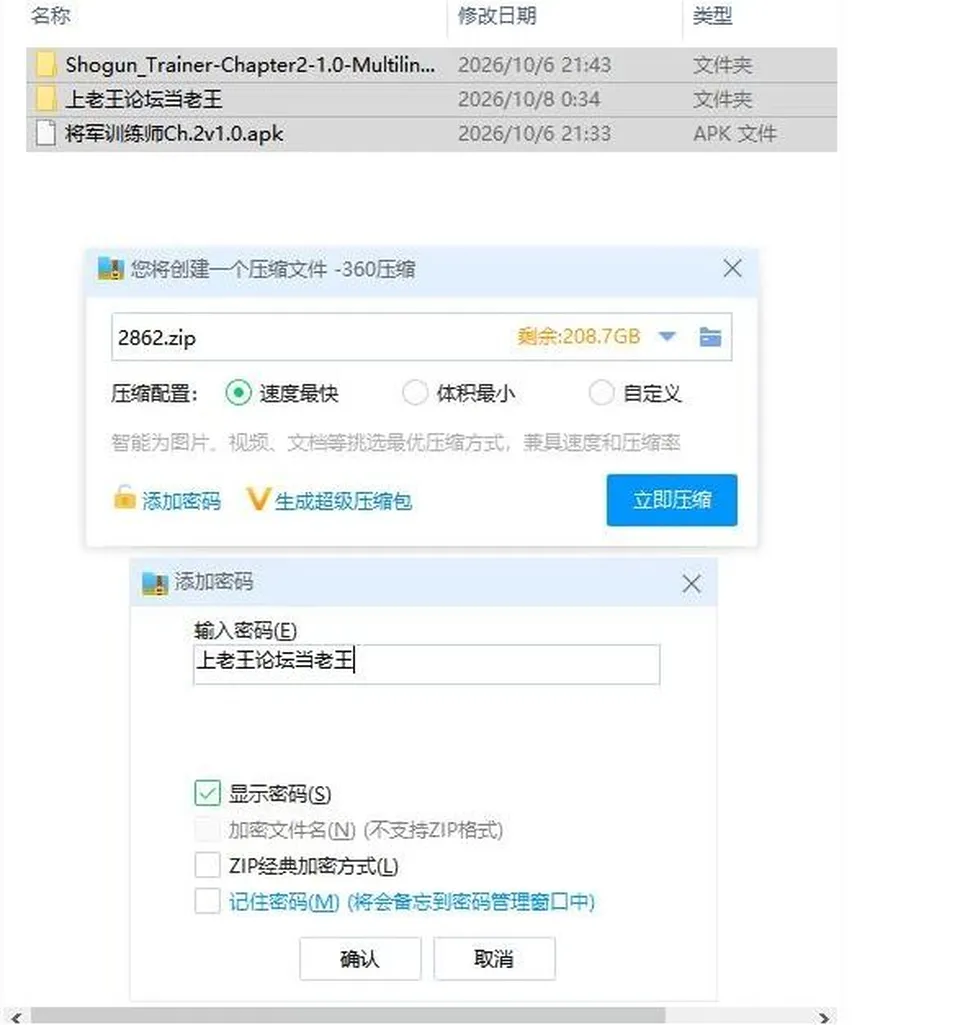Uncheck the 显示密码(S) checkbox

(x=207, y=794)
